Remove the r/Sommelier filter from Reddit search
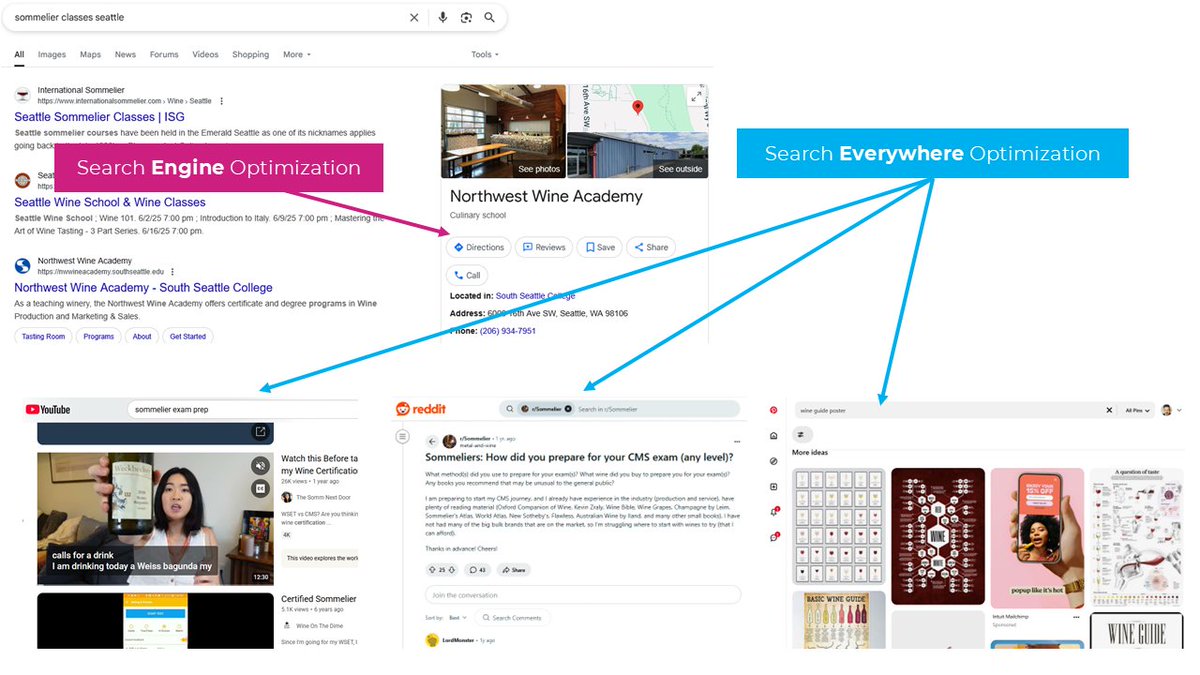This screenshot has height=675, width=1200. pos(568,409)
